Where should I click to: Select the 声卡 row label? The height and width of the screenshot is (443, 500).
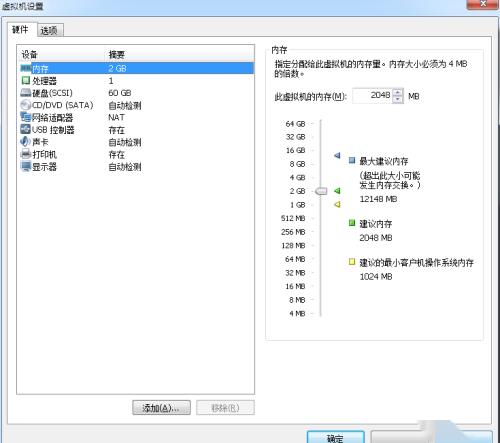[x=40, y=142]
